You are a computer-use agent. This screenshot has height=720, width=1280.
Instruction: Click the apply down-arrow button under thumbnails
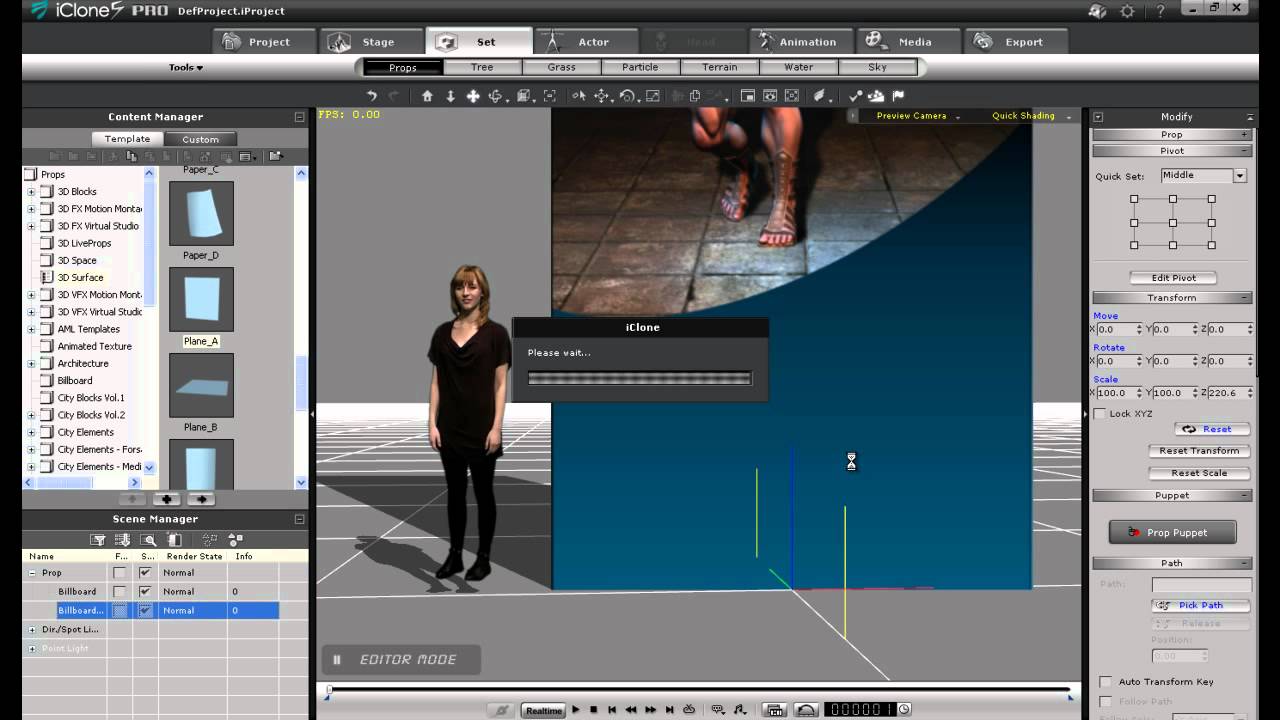point(166,499)
